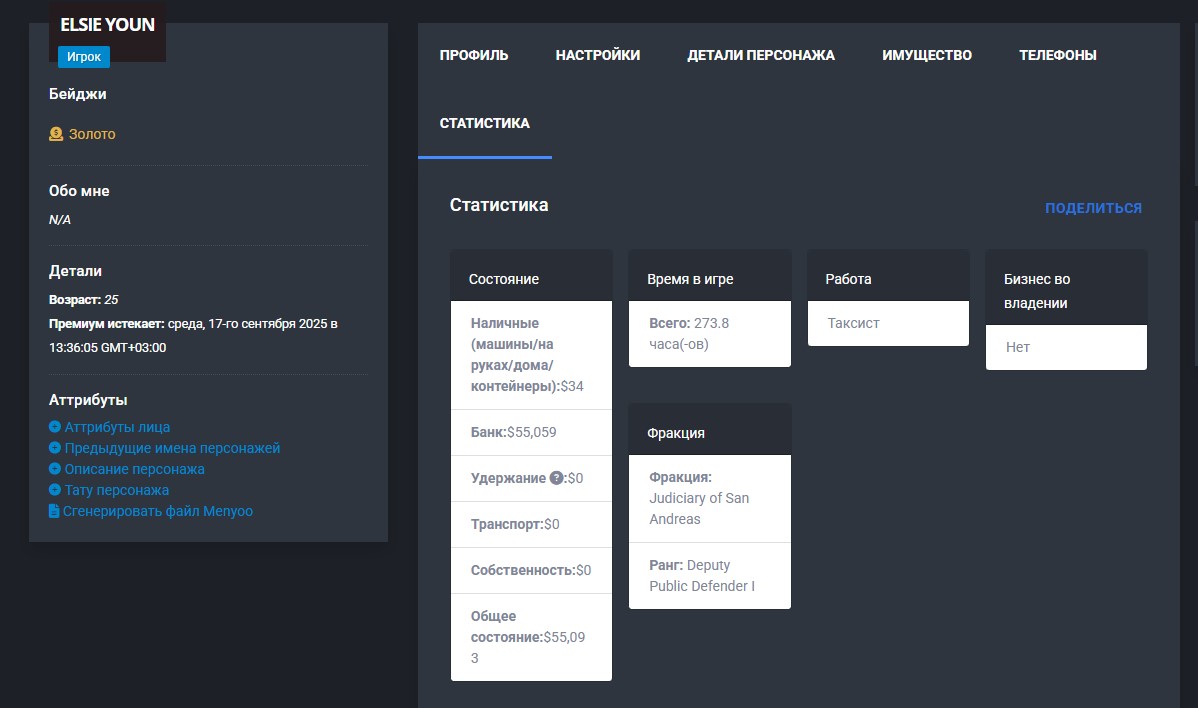
Task: Open the Описание персонажа link
Action: (134, 469)
